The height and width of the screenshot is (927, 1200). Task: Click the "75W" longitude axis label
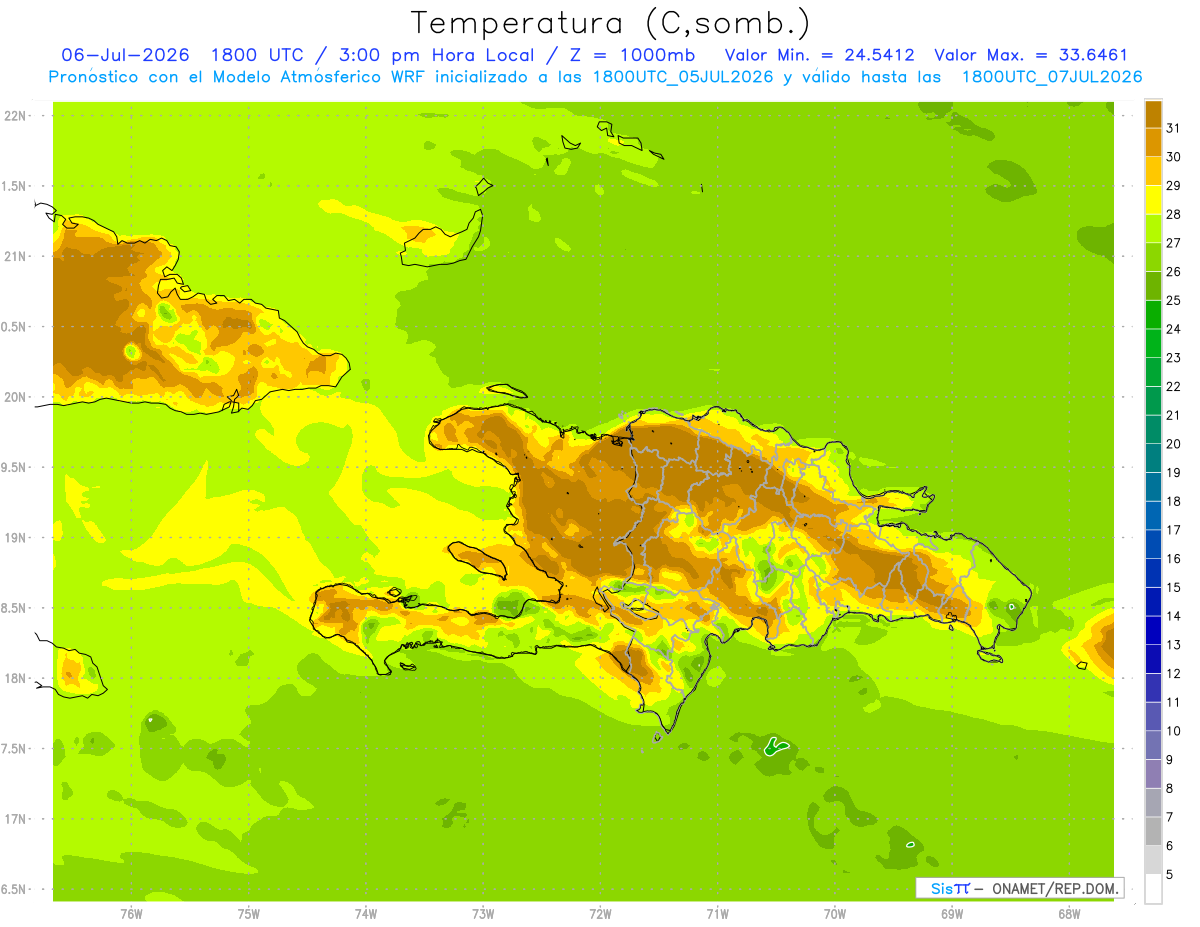[x=249, y=914]
